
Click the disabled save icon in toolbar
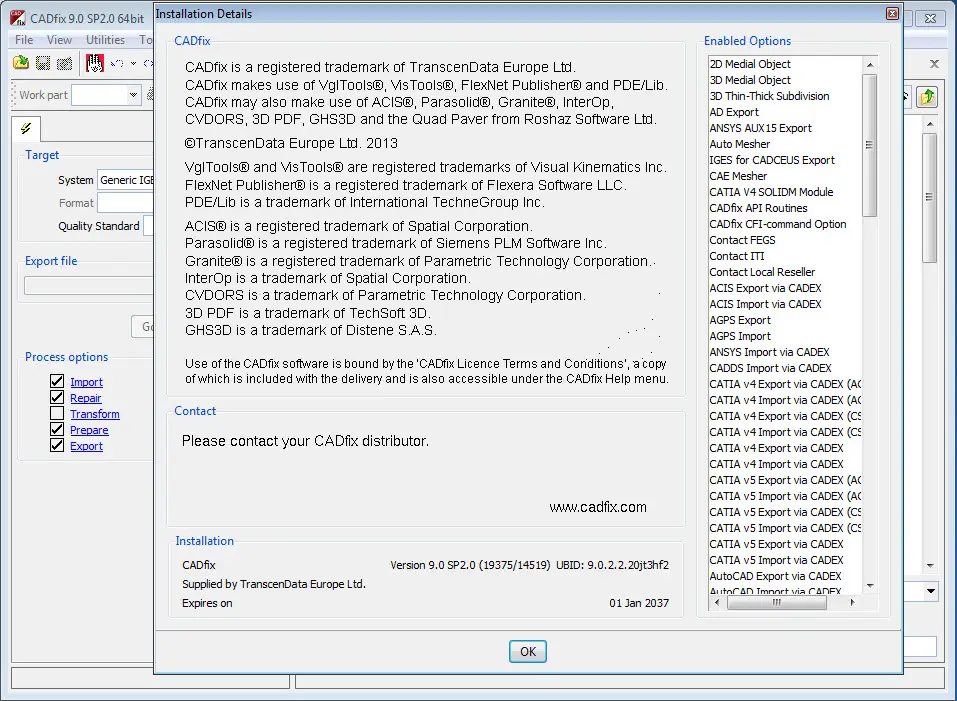[43, 63]
